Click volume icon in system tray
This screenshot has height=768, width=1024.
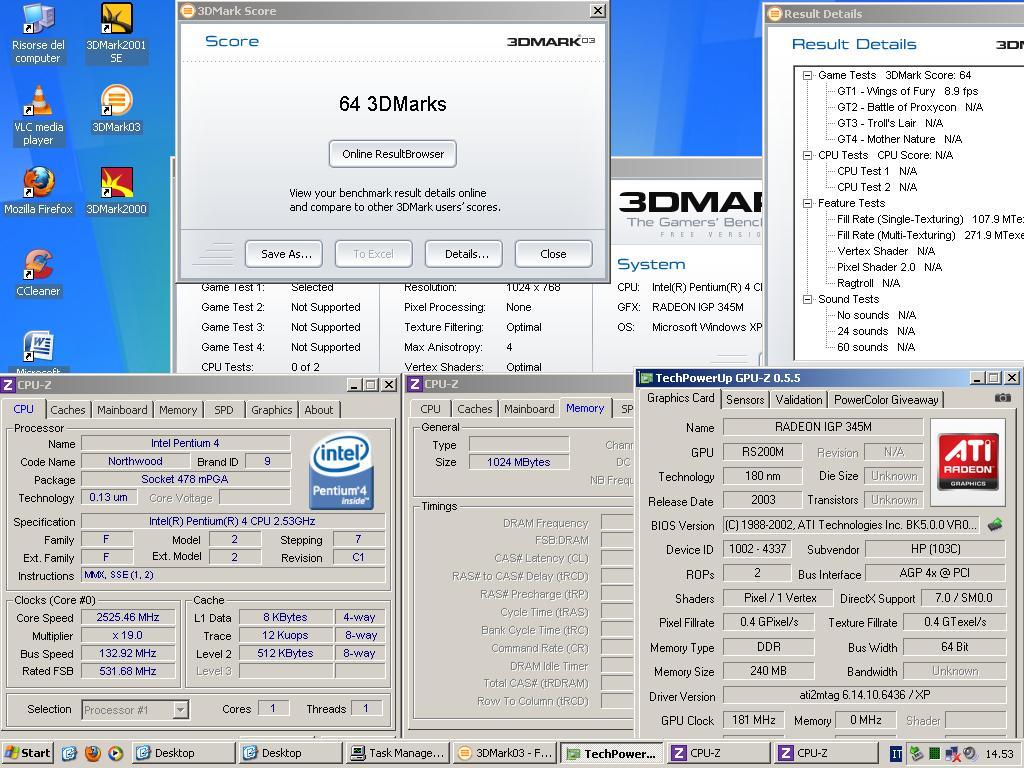coord(970,753)
